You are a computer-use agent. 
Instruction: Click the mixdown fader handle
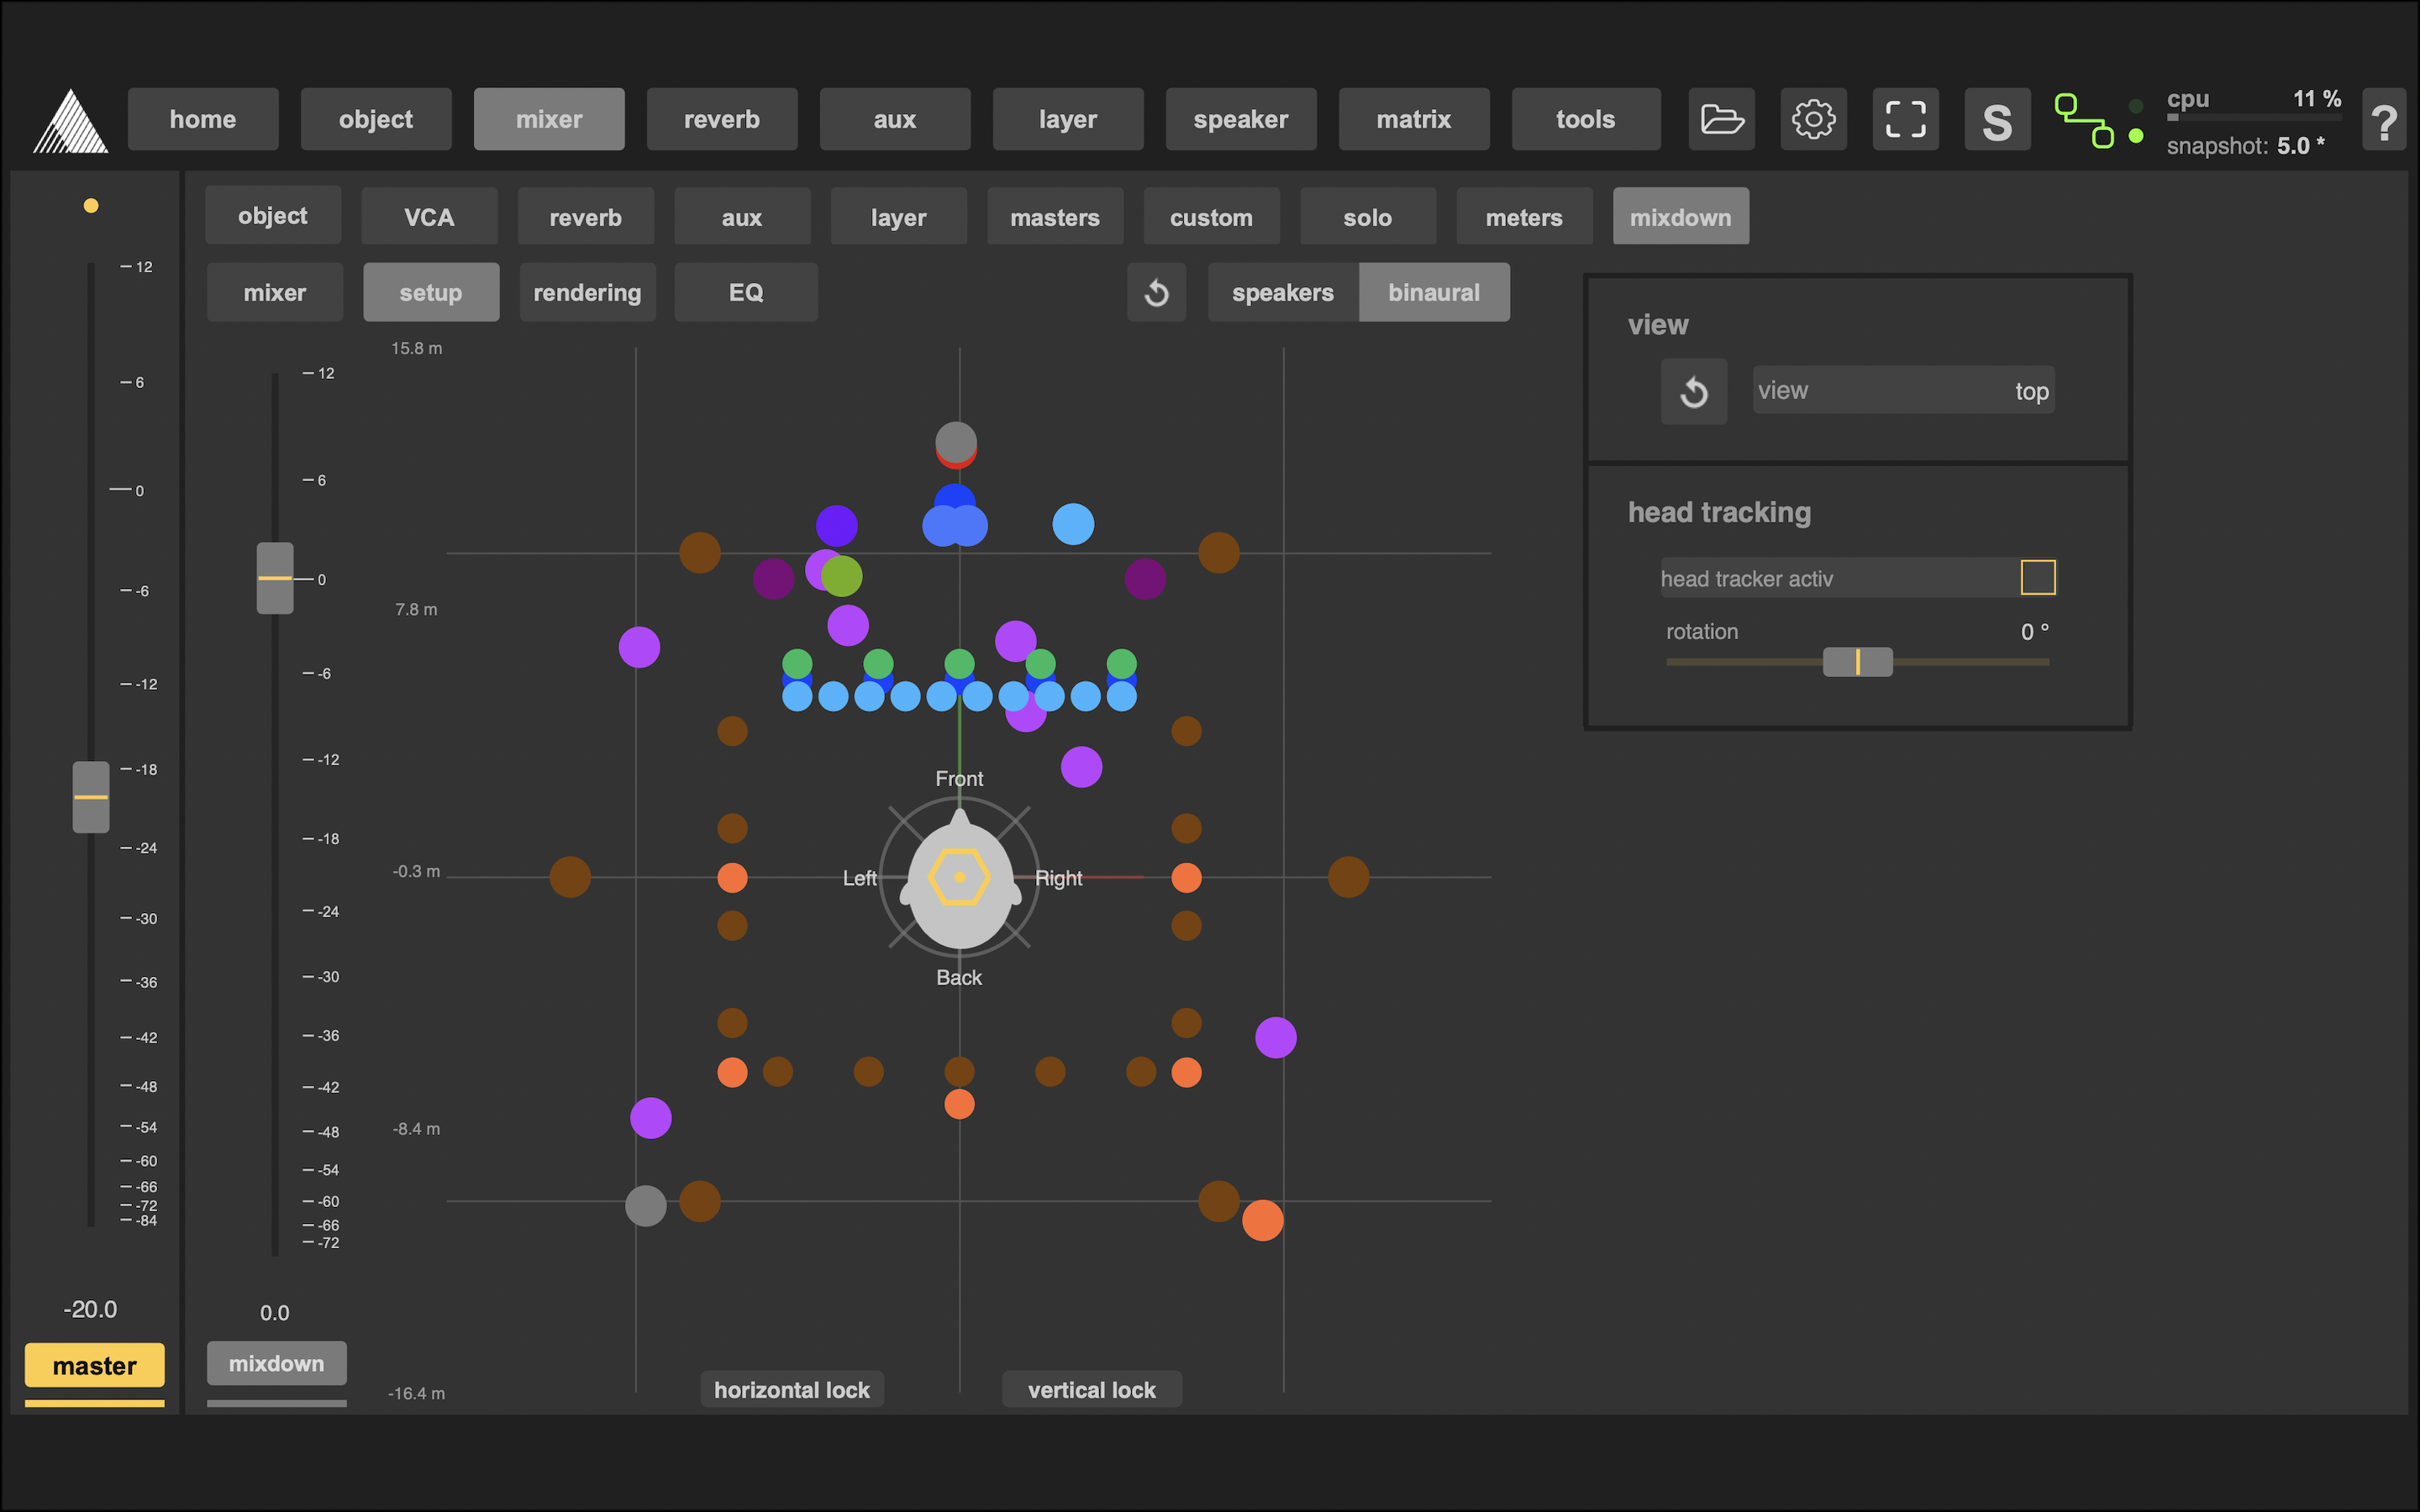tap(275, 578)
